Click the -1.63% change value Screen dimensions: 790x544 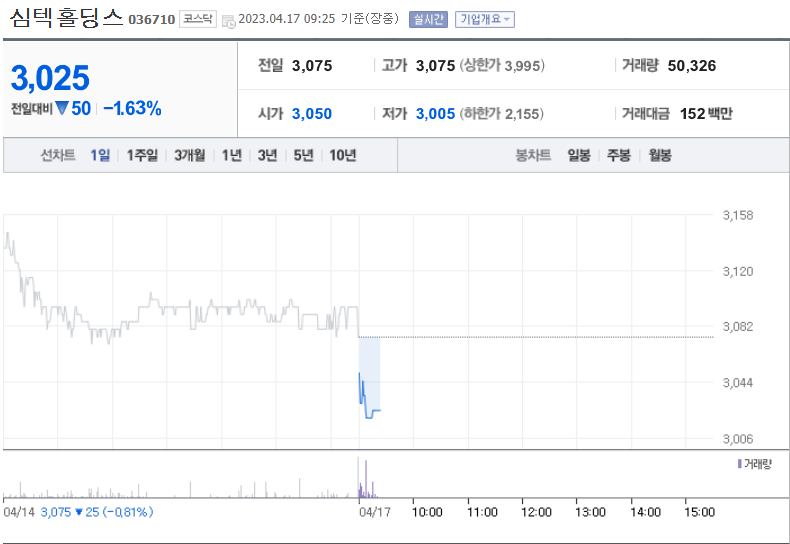tap(132, 108)
